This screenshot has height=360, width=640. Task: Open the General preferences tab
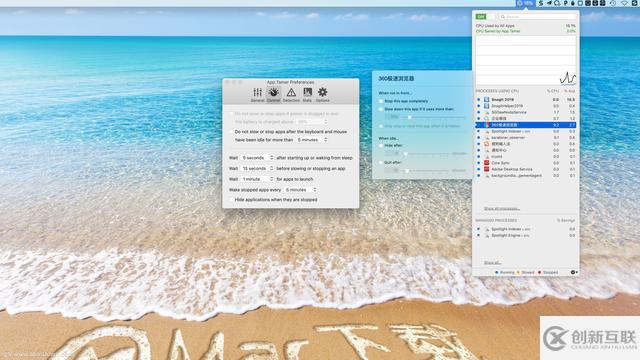point(257,95)
